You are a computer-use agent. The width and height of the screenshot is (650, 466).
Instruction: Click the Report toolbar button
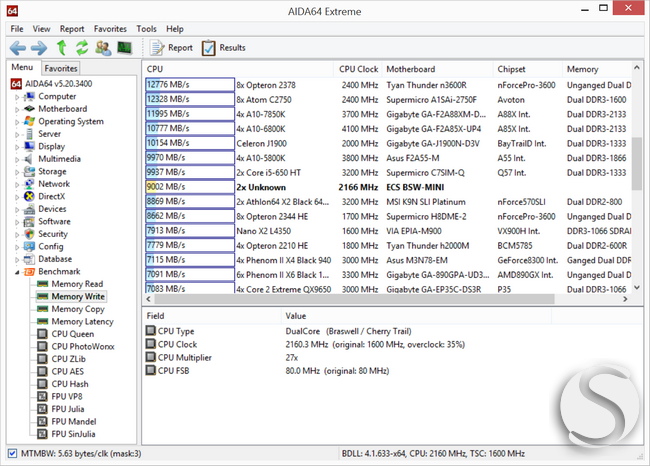pos(171,48)
